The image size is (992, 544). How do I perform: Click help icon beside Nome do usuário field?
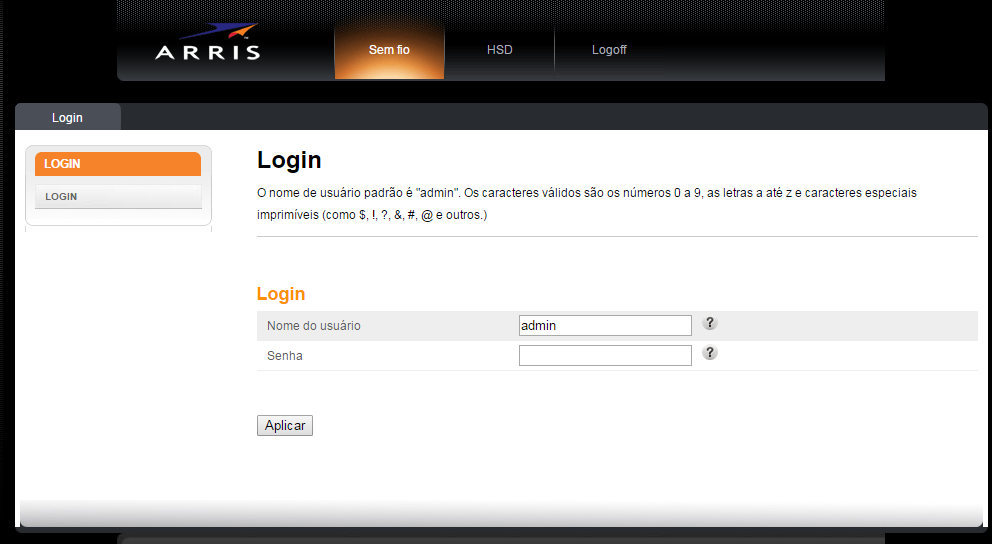[710, 323]
